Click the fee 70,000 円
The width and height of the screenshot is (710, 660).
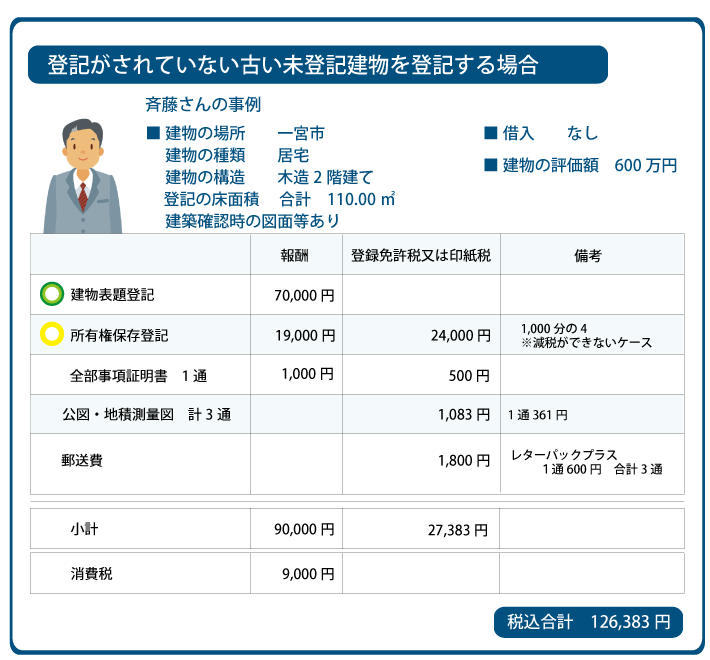point(304,296)
